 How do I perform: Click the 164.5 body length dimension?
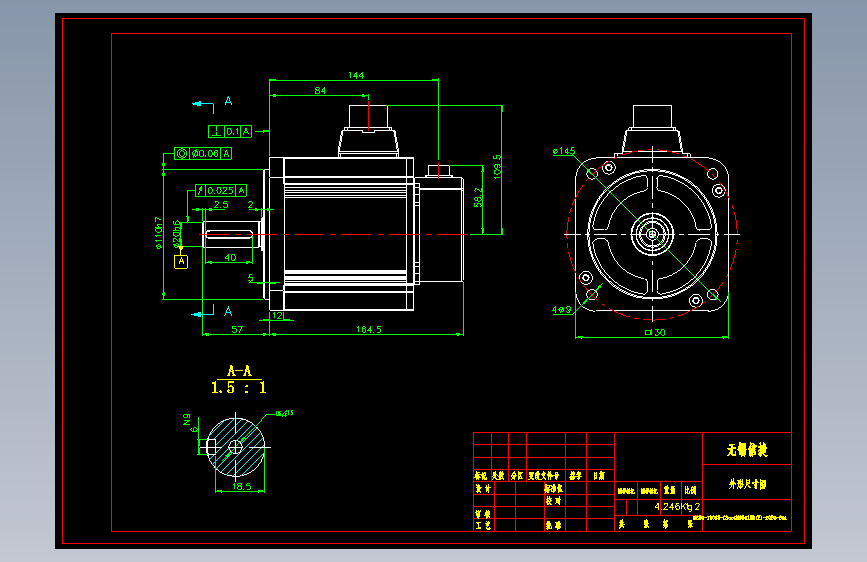click(x=369, y=330)
